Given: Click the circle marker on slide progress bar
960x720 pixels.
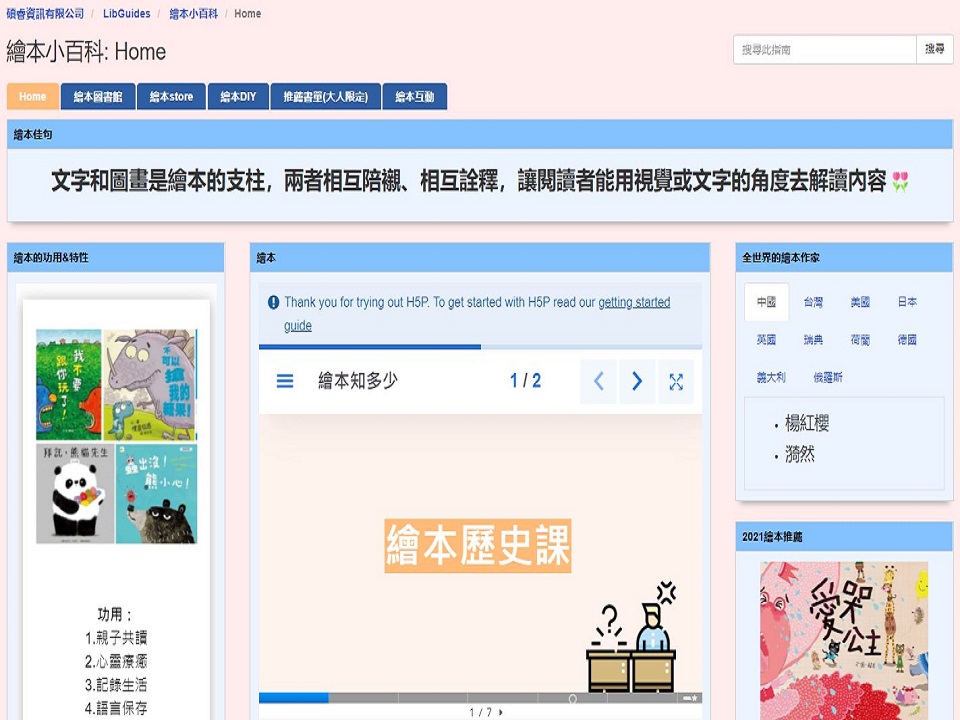Looking at the screenshot, I should pos(572,699).
